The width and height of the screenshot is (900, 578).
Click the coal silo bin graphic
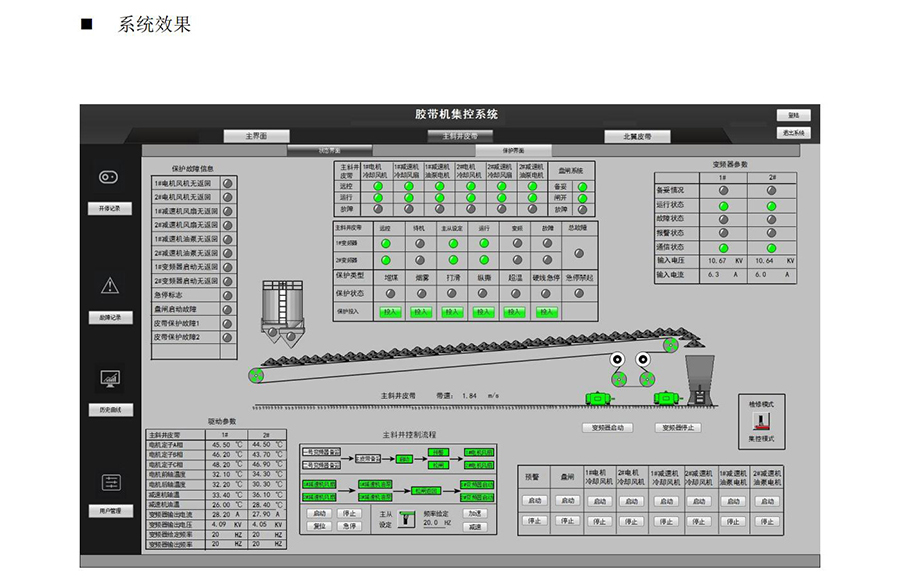pyautogui.click(x=282, y=313)
